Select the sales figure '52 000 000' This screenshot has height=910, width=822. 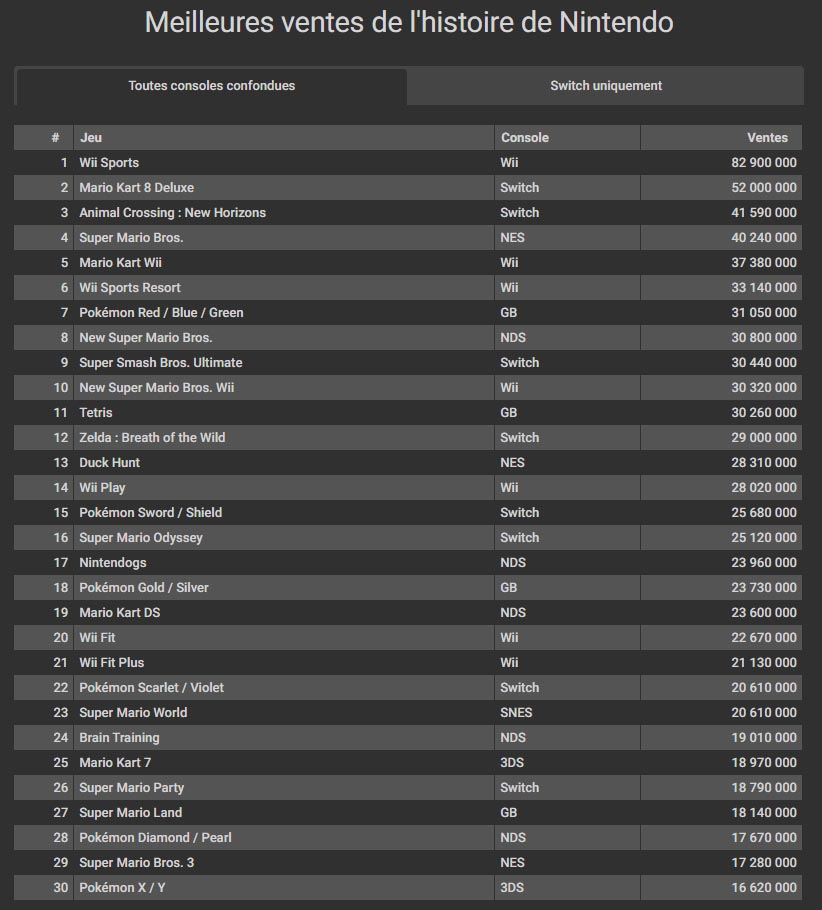click(763, 187)
